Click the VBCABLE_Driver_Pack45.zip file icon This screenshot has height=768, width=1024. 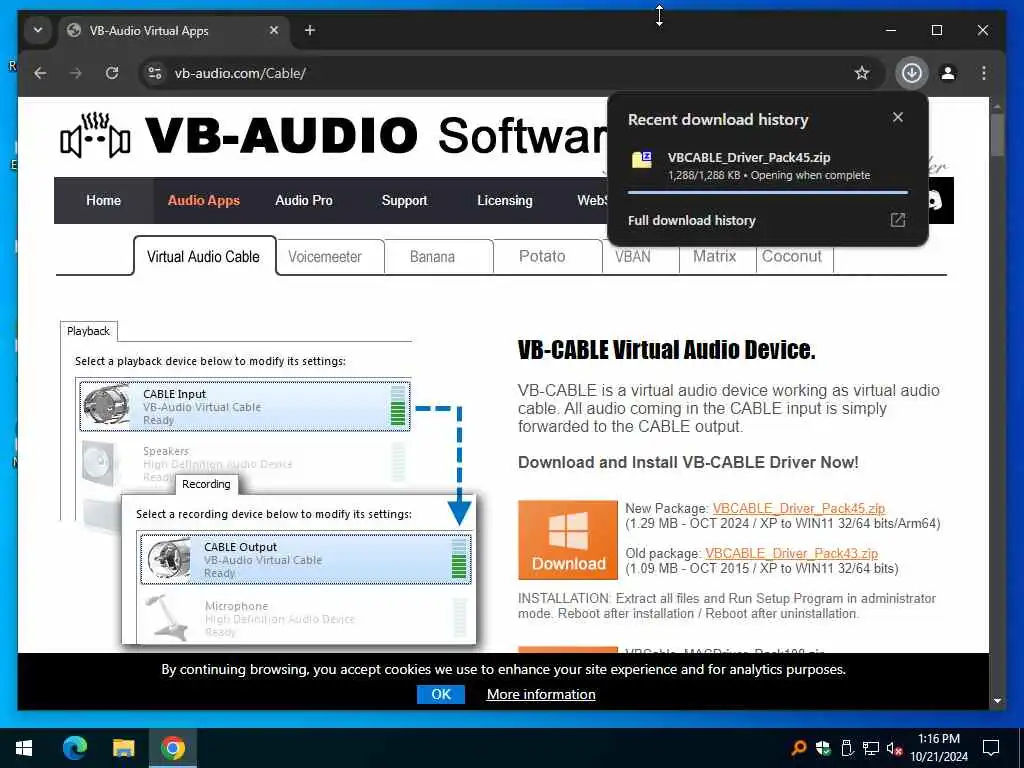coord(641,160)
